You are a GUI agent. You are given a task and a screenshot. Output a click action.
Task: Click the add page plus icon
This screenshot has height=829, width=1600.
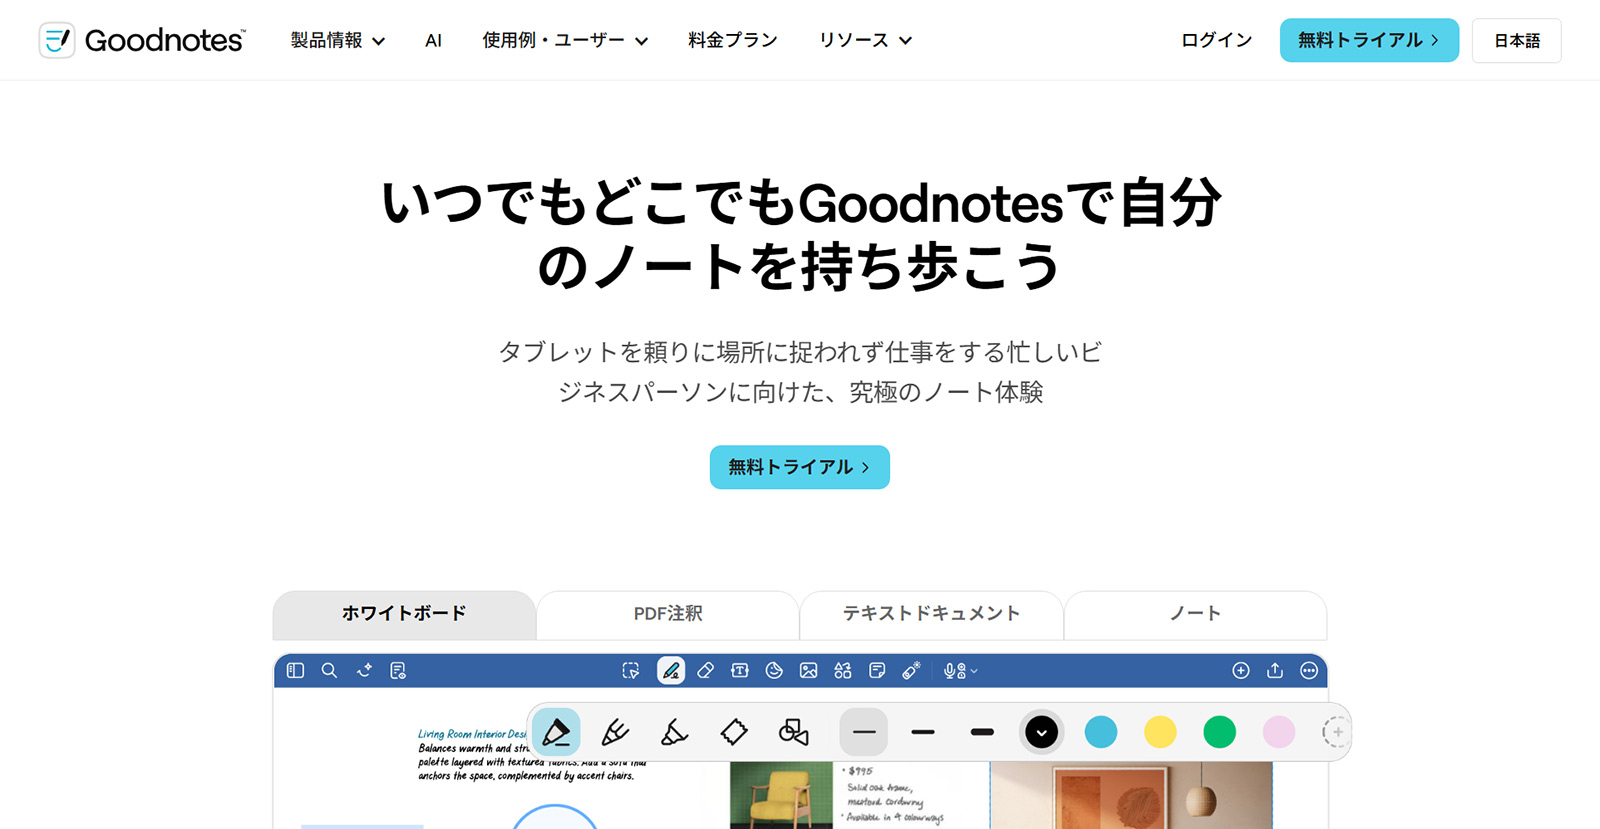pos(1241,670)
